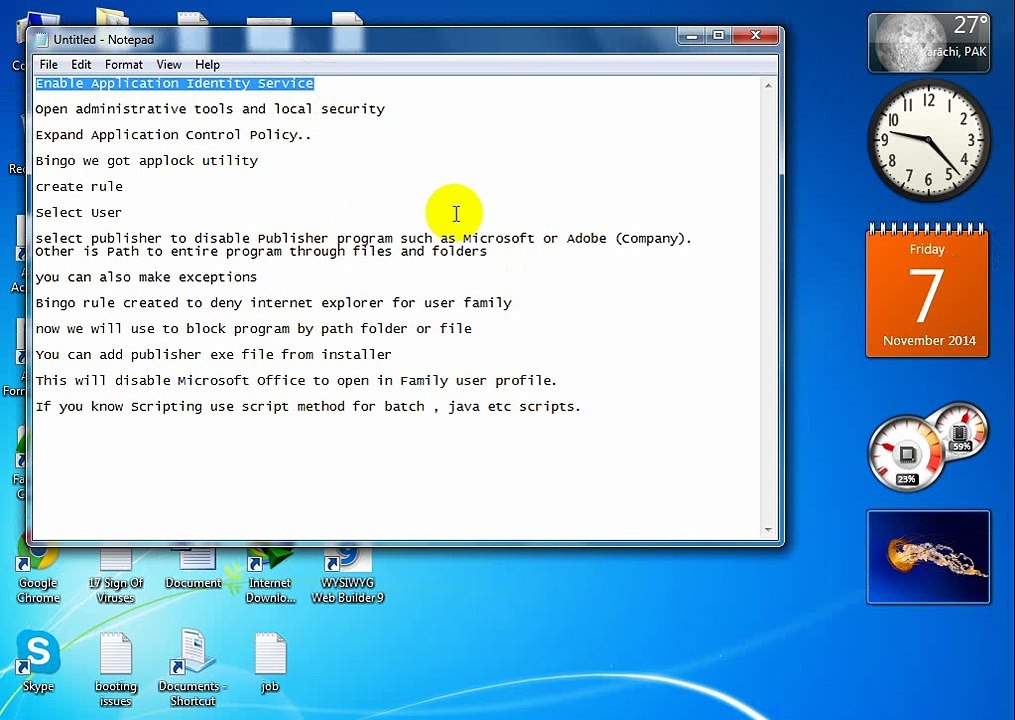Select the booting issues text file
1015x720 pixels.
coord(115,669)
